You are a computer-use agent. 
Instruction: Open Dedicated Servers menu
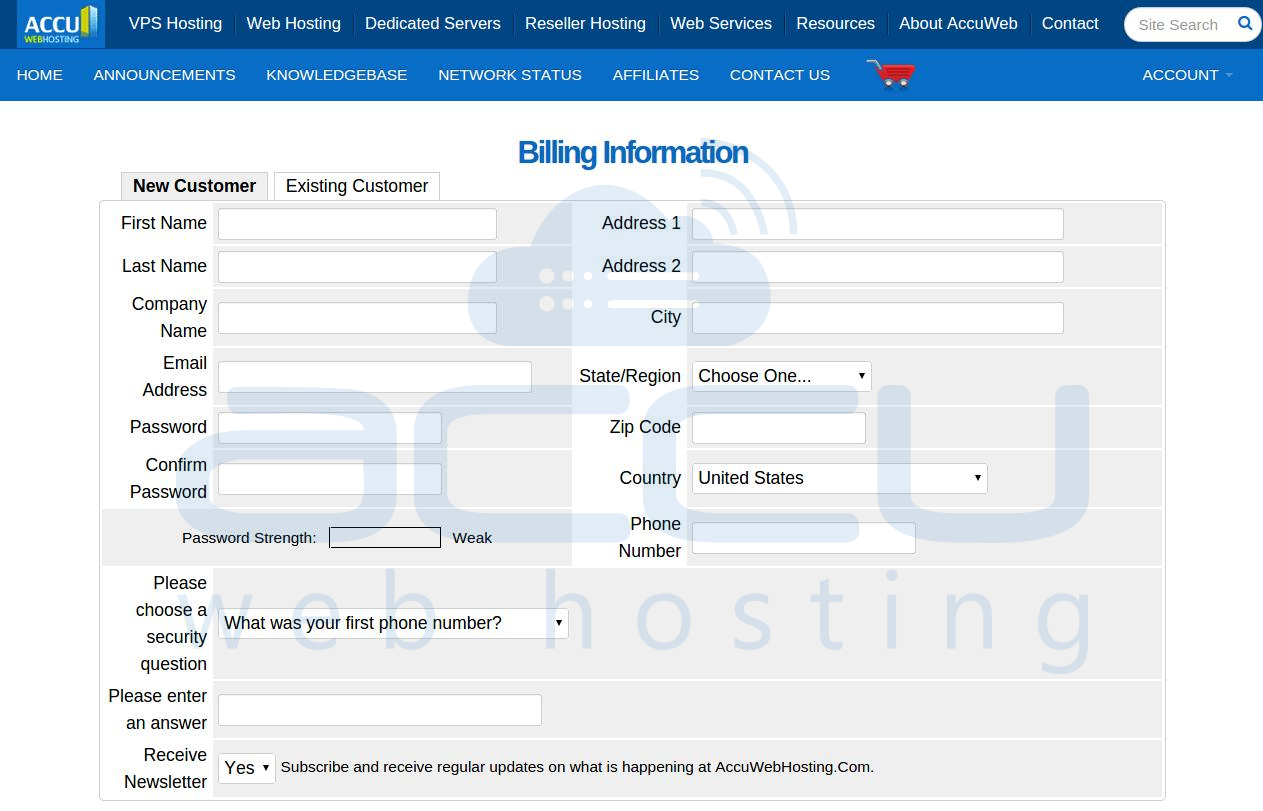[x=433, y=23]
